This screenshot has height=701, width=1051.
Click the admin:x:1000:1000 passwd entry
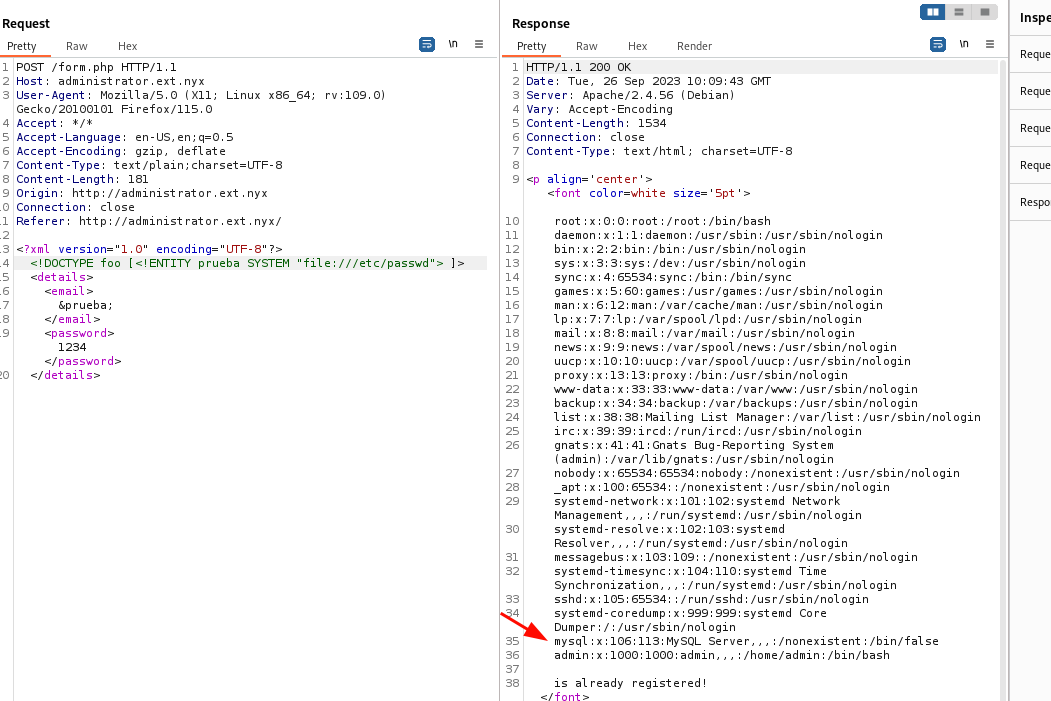click(722, 655)
